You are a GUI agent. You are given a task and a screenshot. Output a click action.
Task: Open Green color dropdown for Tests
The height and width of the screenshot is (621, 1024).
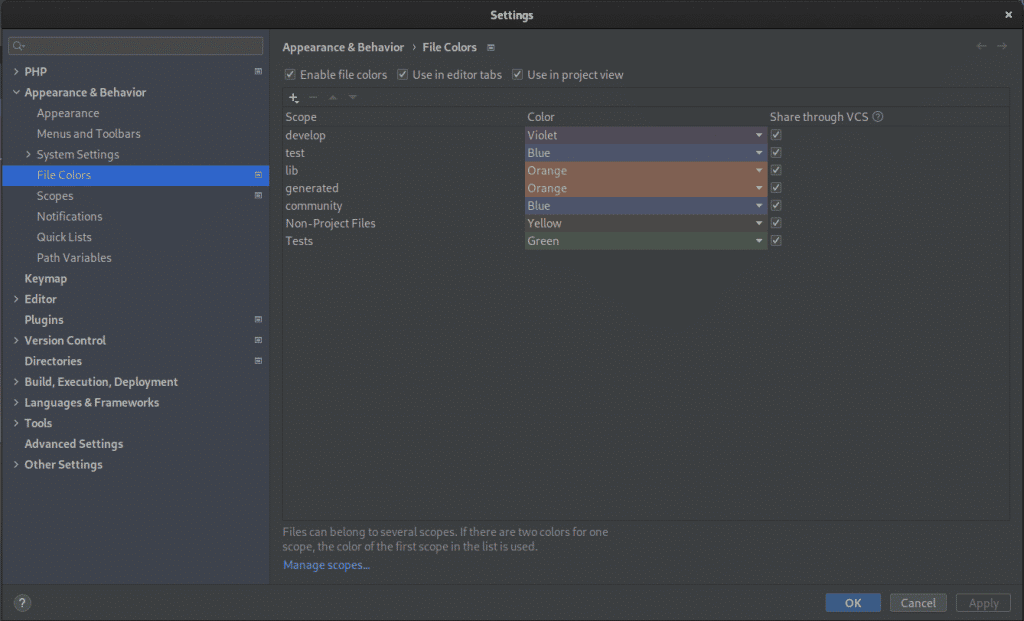[x=645, y=241]
